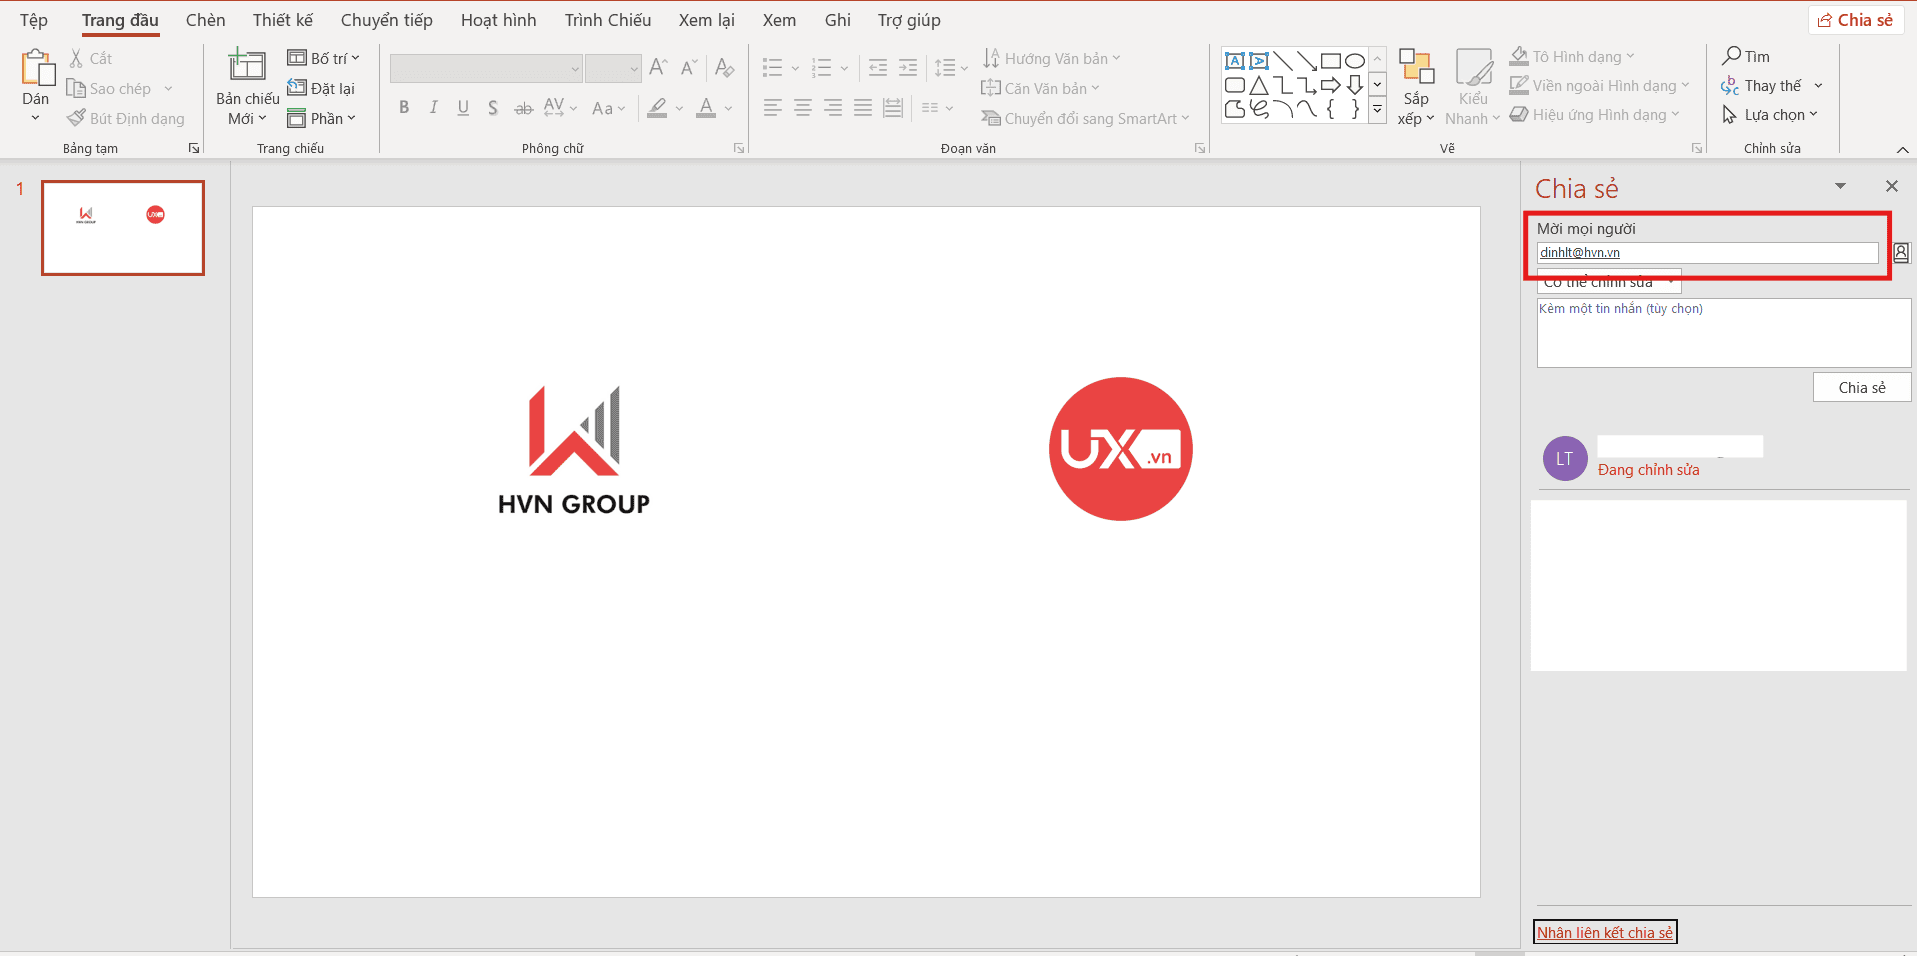
Task: Select the rectangle shape in the shapes gallery
Action: (x=1330, y=61)
